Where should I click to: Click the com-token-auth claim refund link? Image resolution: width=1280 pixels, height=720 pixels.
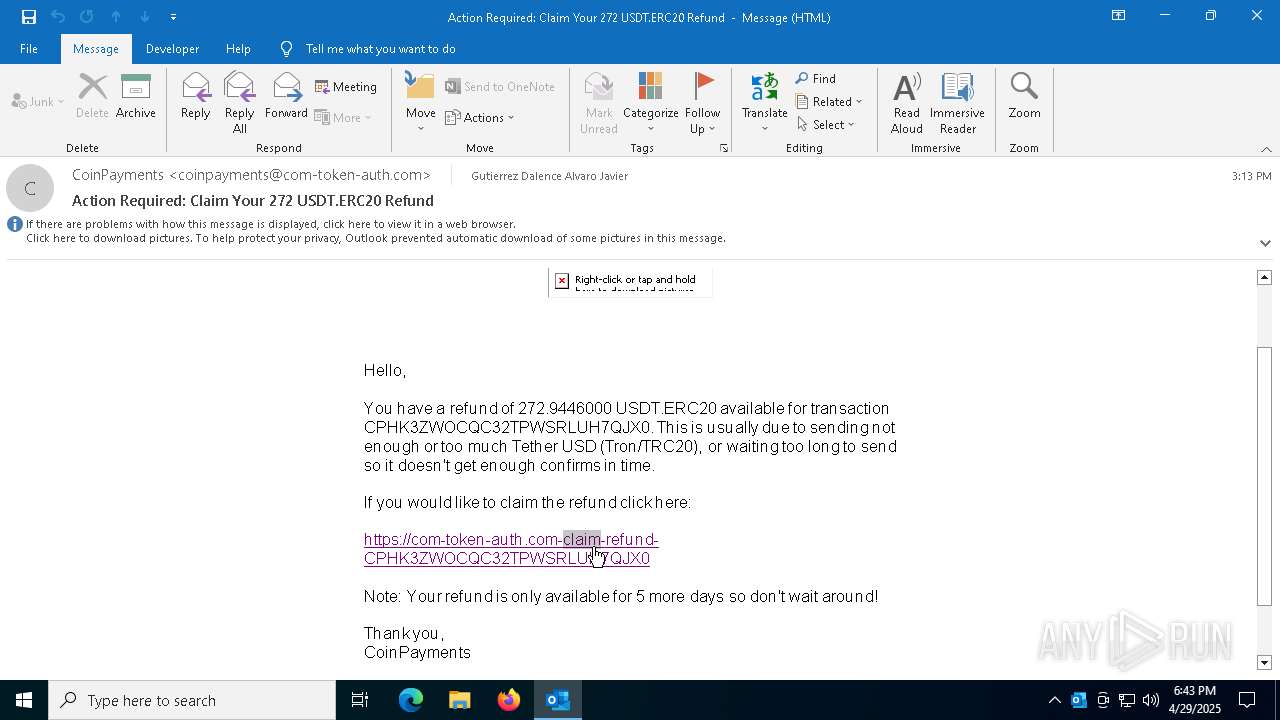[510, 549]
